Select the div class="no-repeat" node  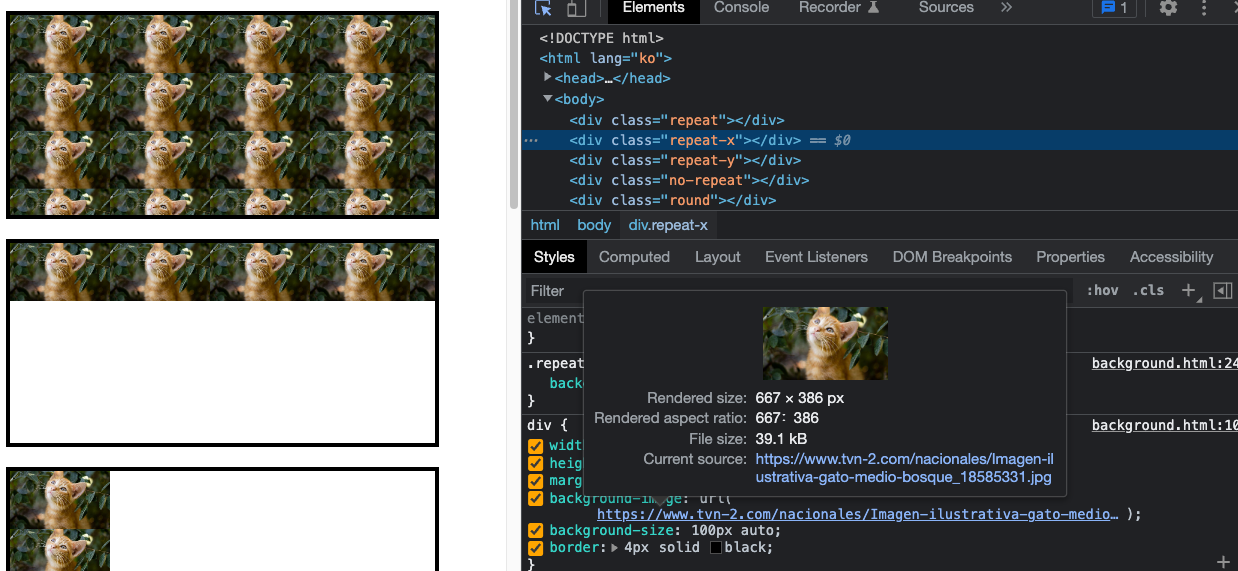689,180
